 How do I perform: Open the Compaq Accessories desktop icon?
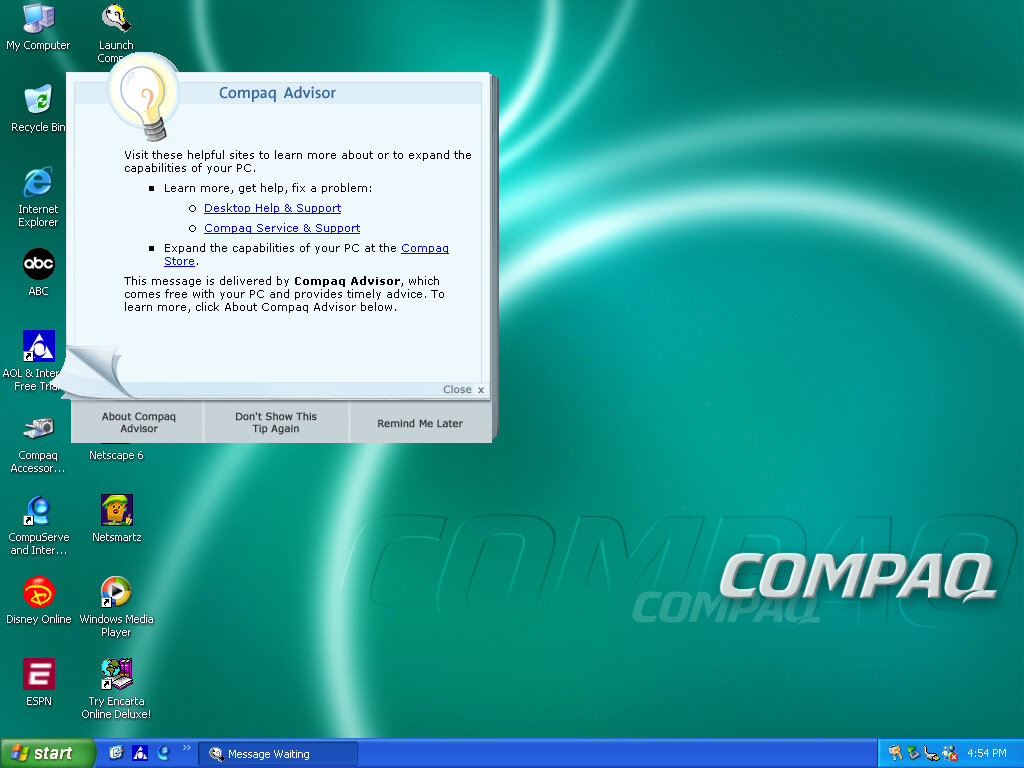click(x=38, y=429)
